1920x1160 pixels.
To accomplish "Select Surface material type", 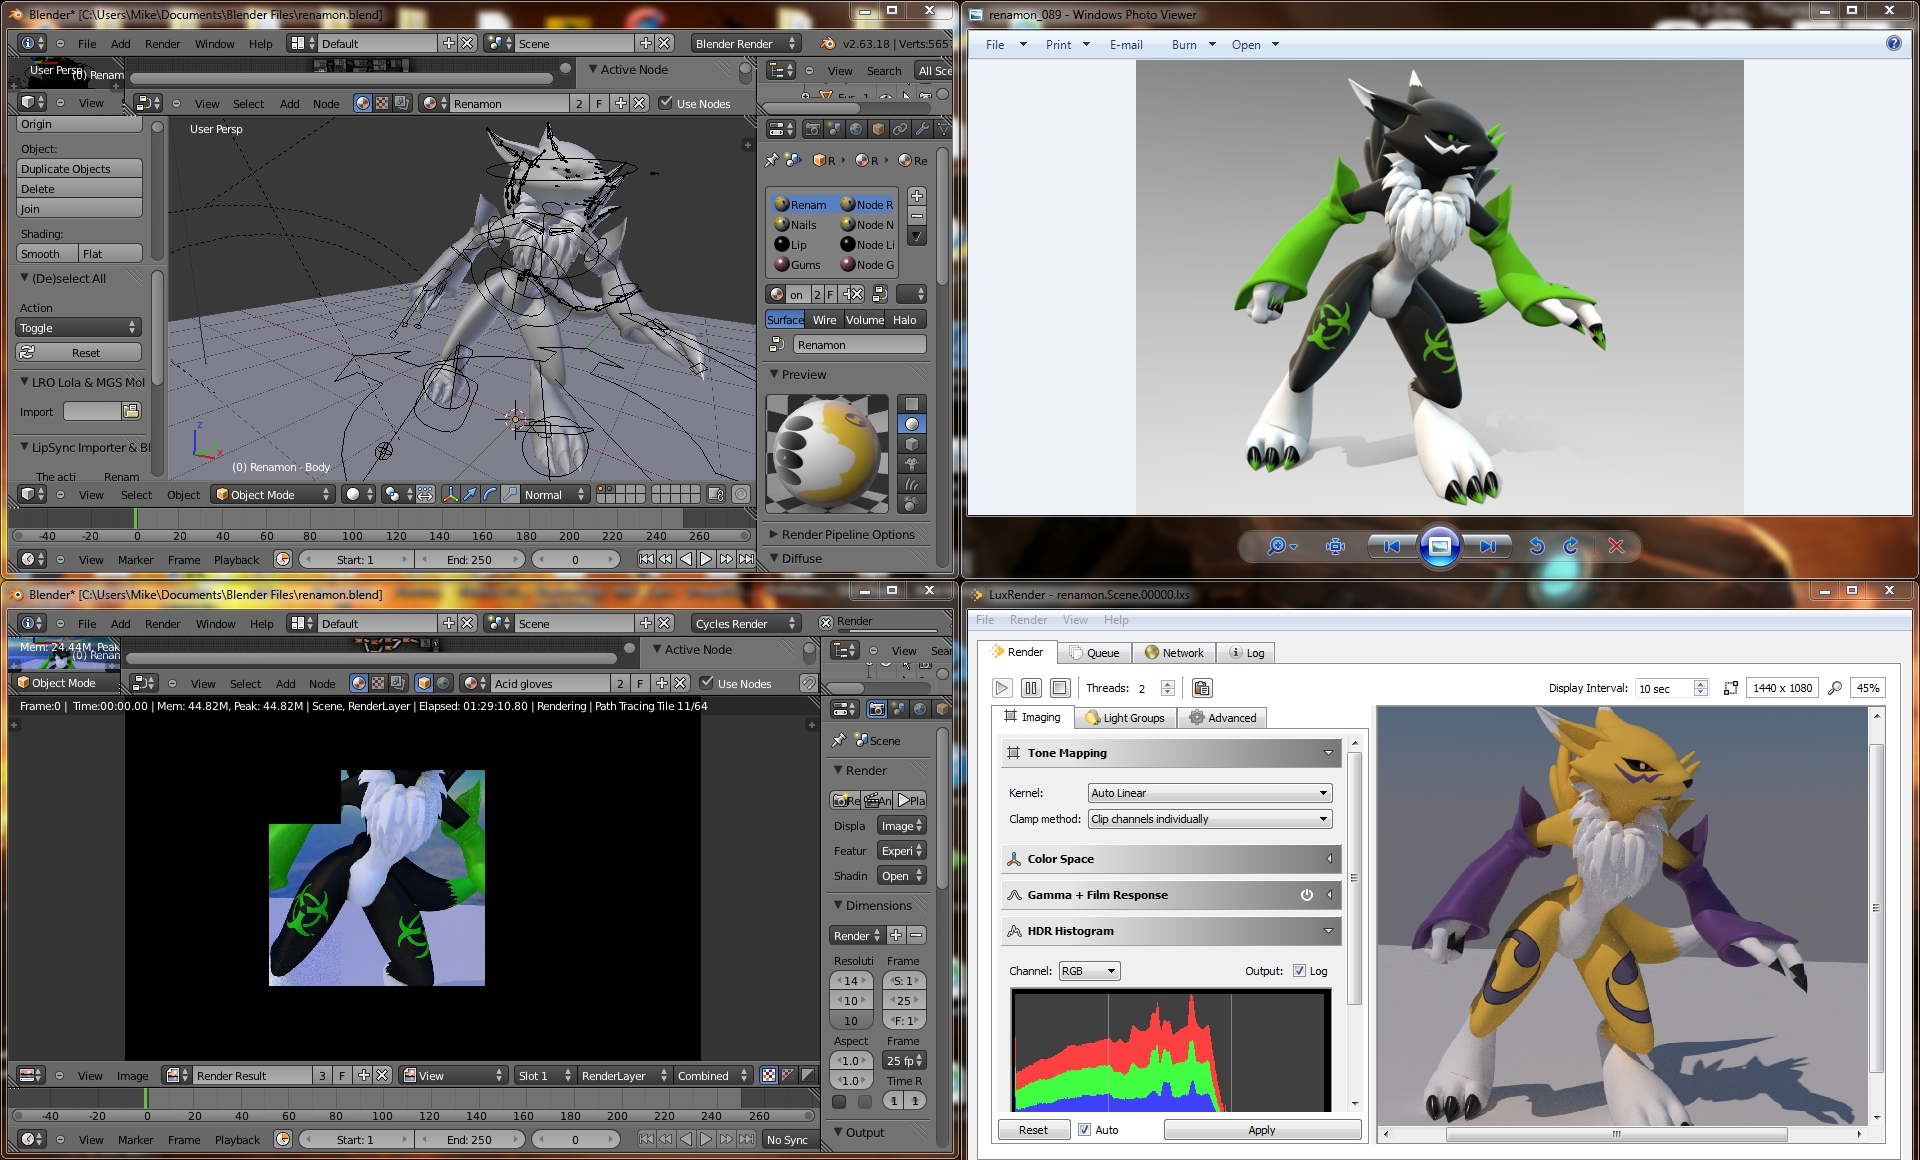I will pyautogui.click(x=785, y=320).
